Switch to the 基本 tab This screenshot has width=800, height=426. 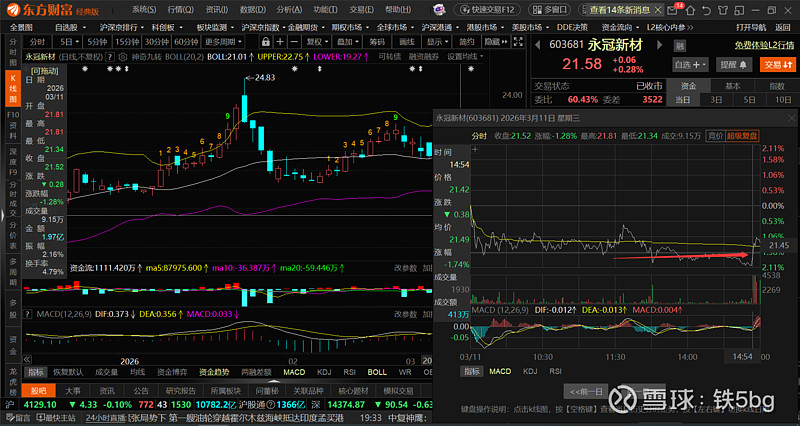[733, 86]
